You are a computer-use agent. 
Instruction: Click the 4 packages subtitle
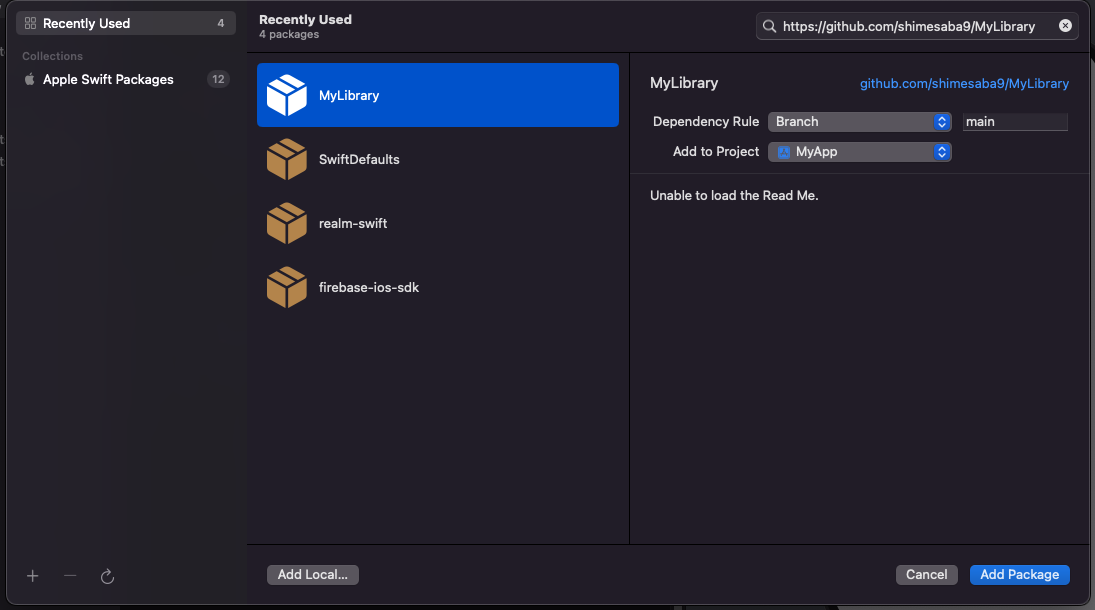(289, 34)
